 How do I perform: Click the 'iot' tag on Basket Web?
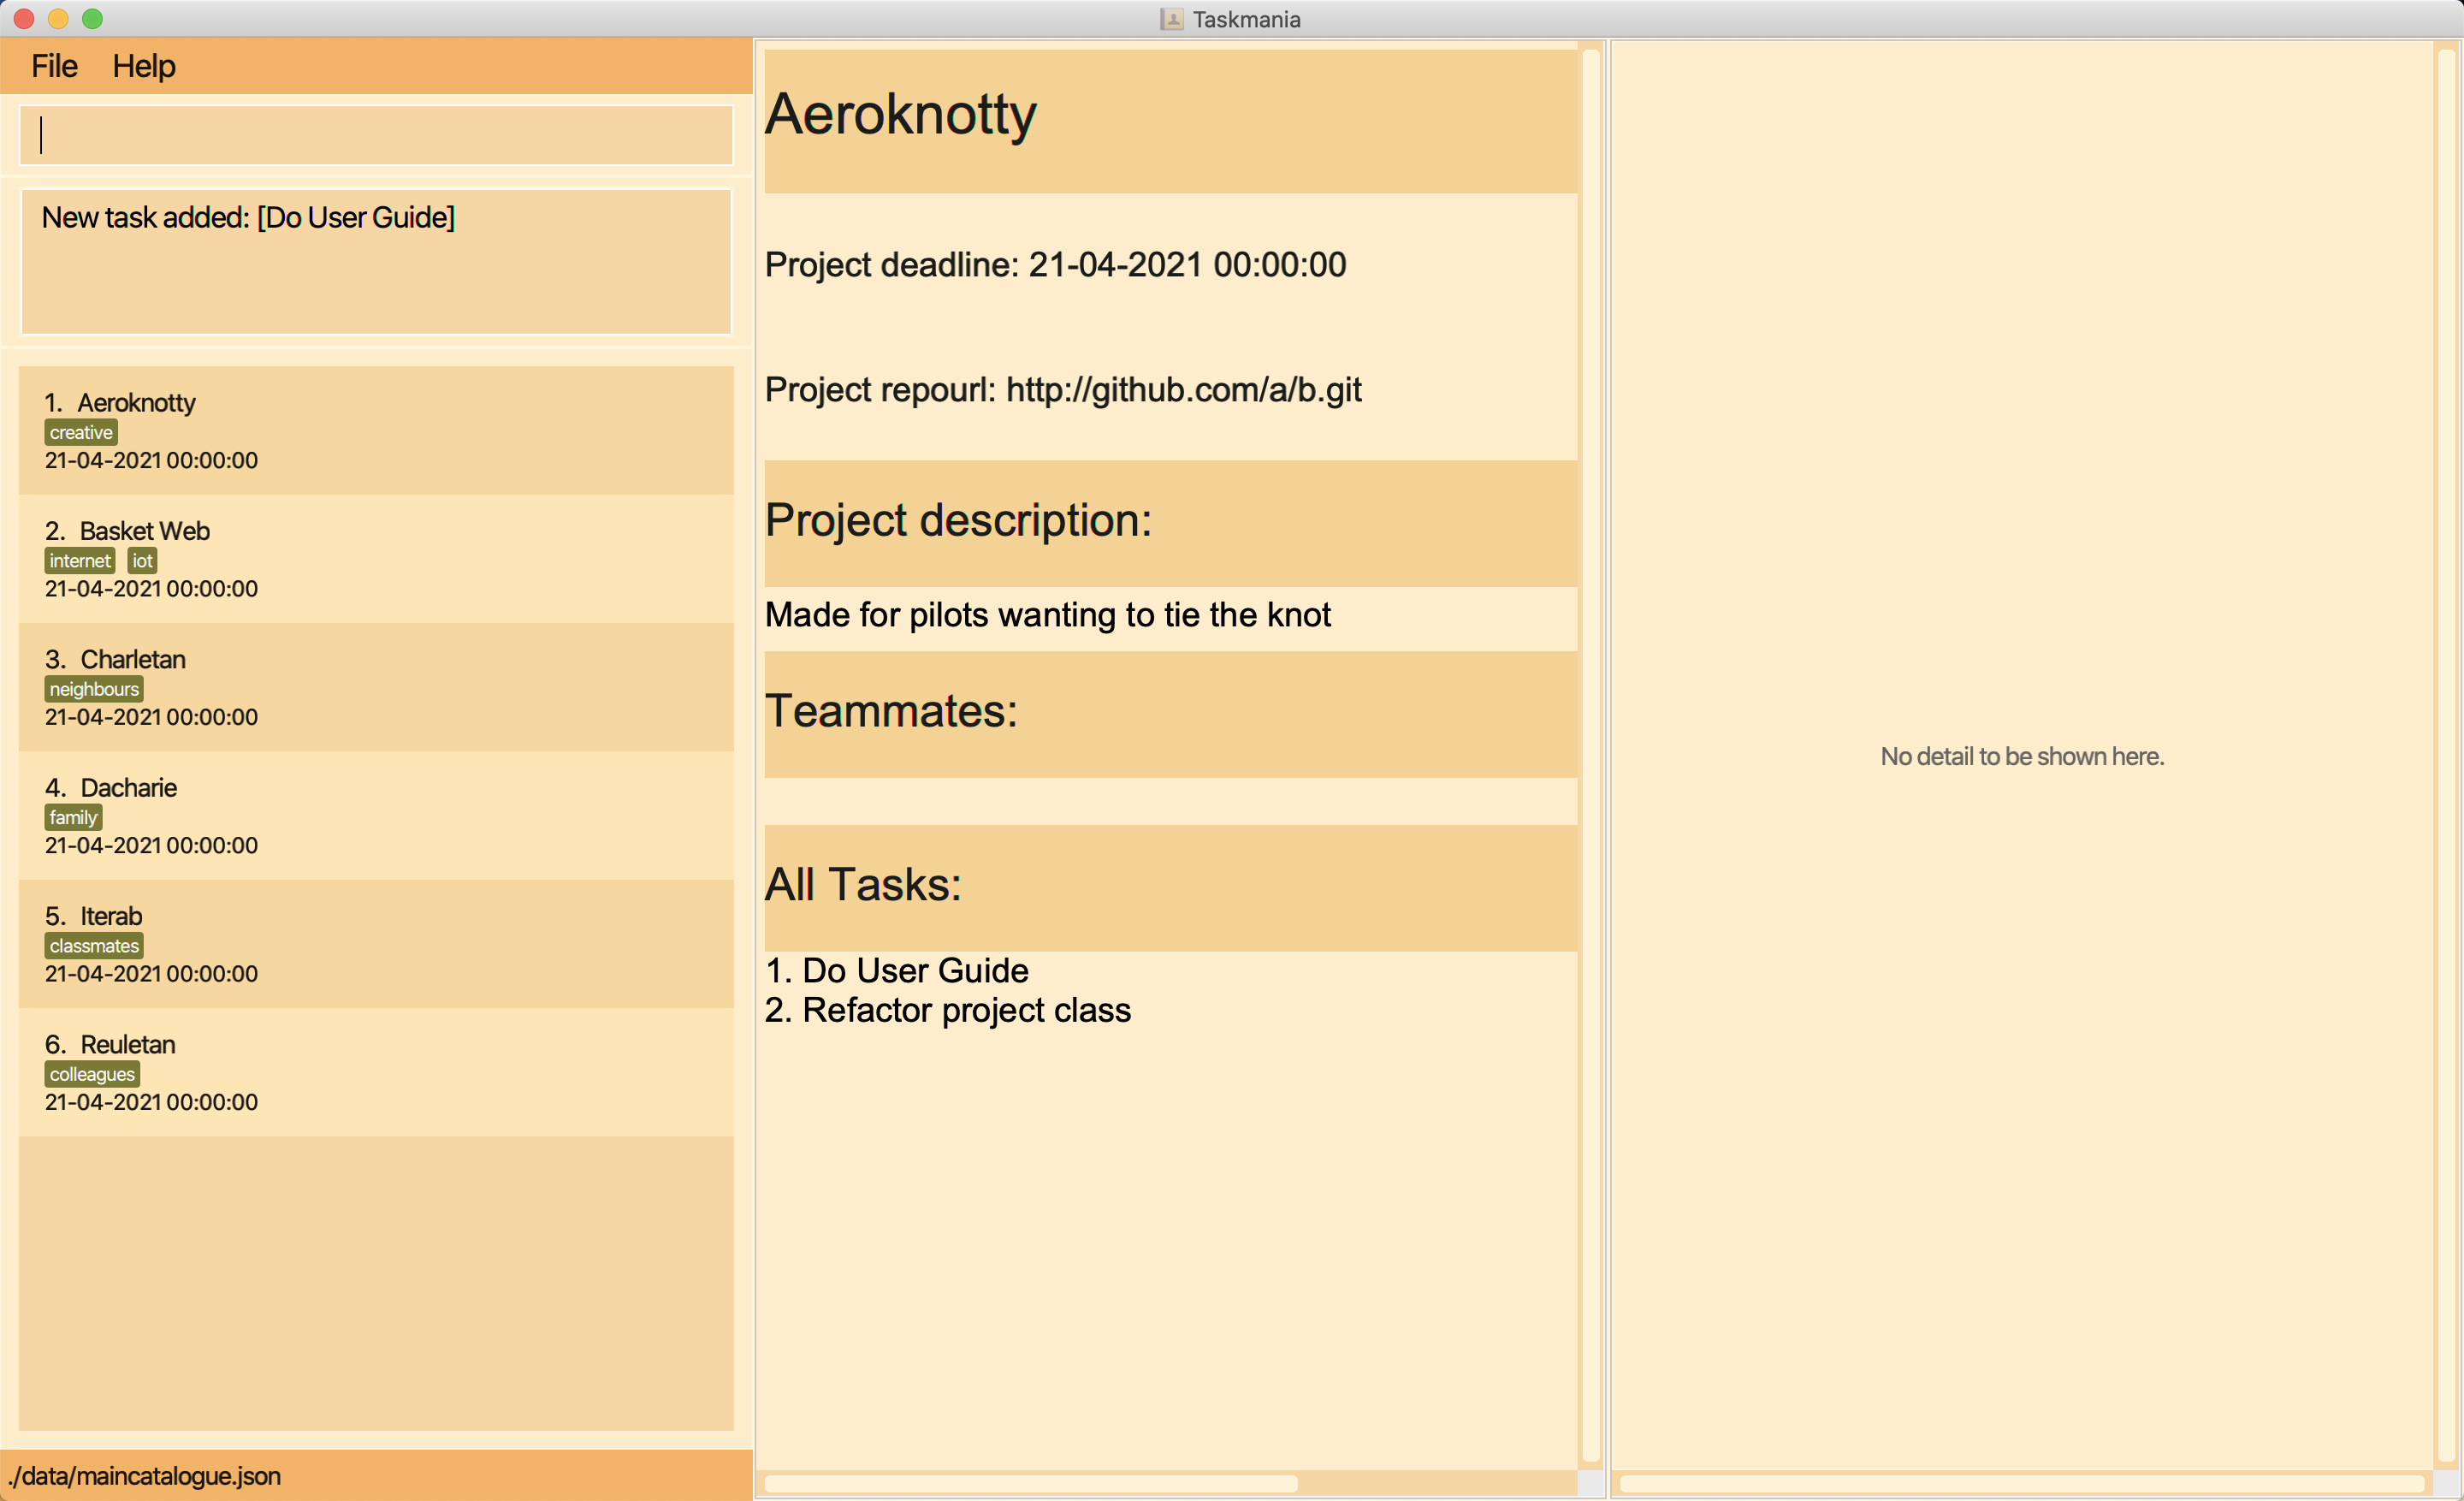(143, 560)
